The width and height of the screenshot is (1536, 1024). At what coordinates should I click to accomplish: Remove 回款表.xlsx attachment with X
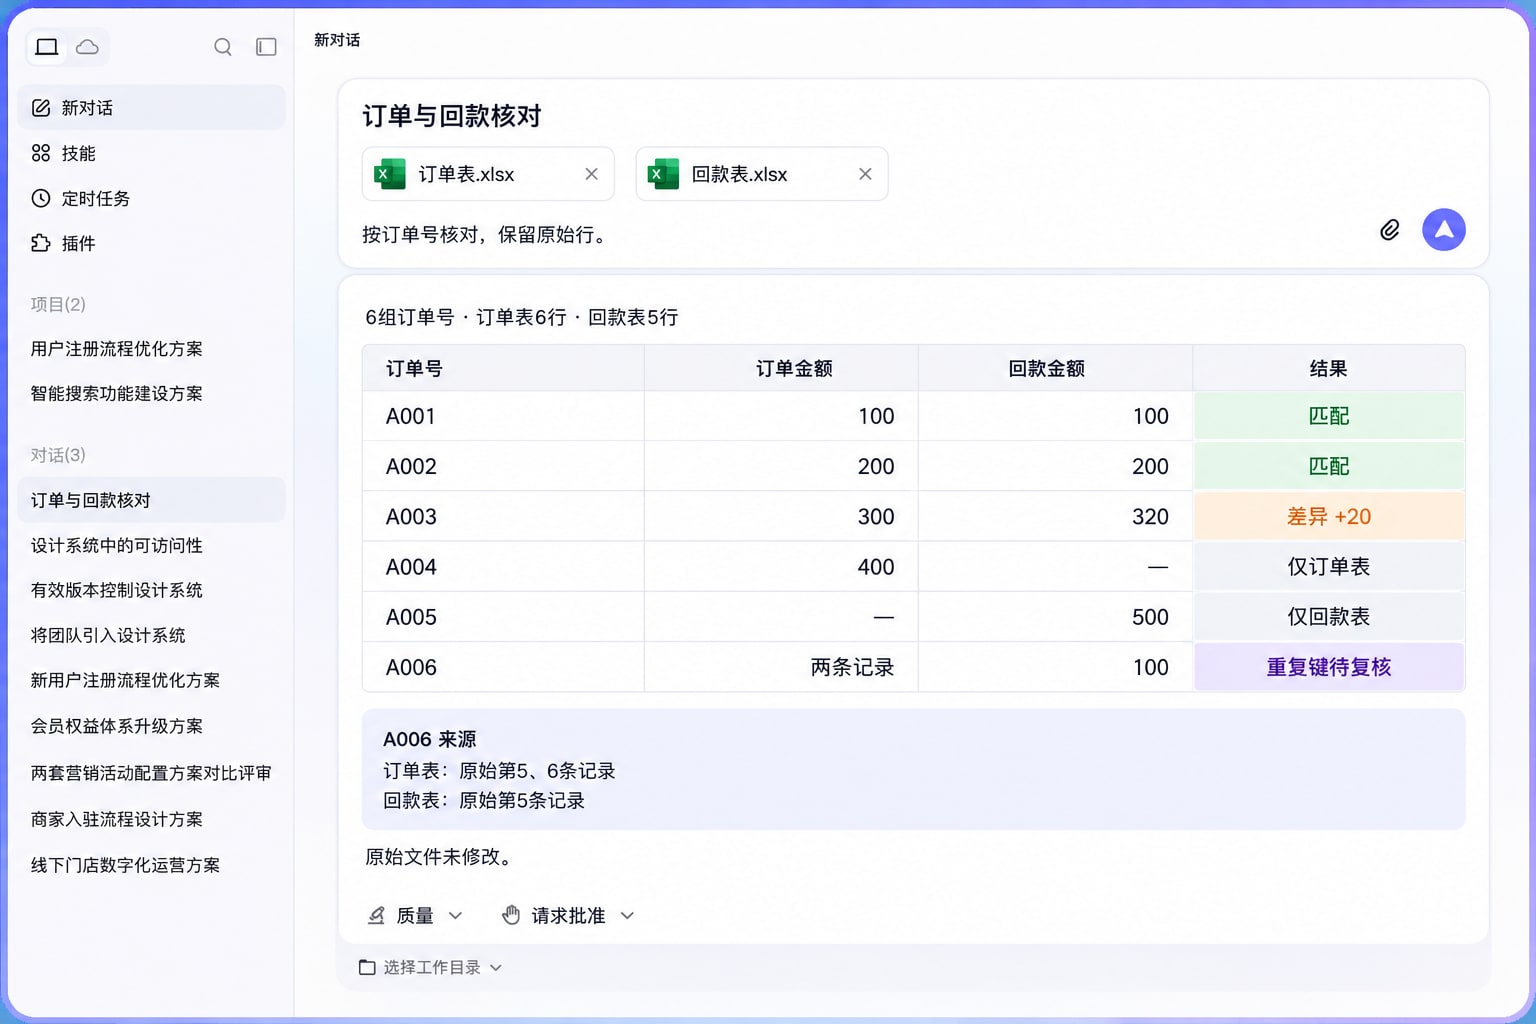(x=866, y=174)
